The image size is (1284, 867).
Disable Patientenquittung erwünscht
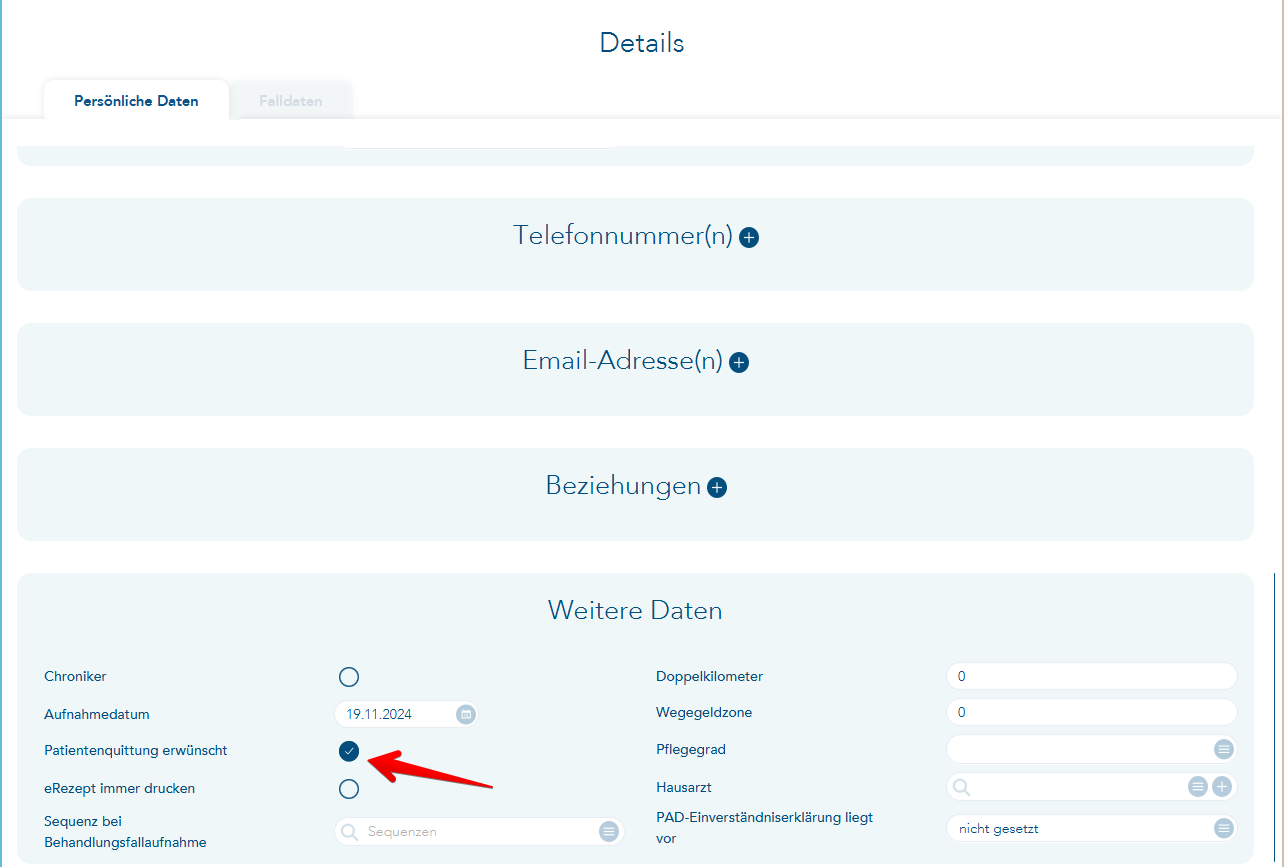(348, 751)
